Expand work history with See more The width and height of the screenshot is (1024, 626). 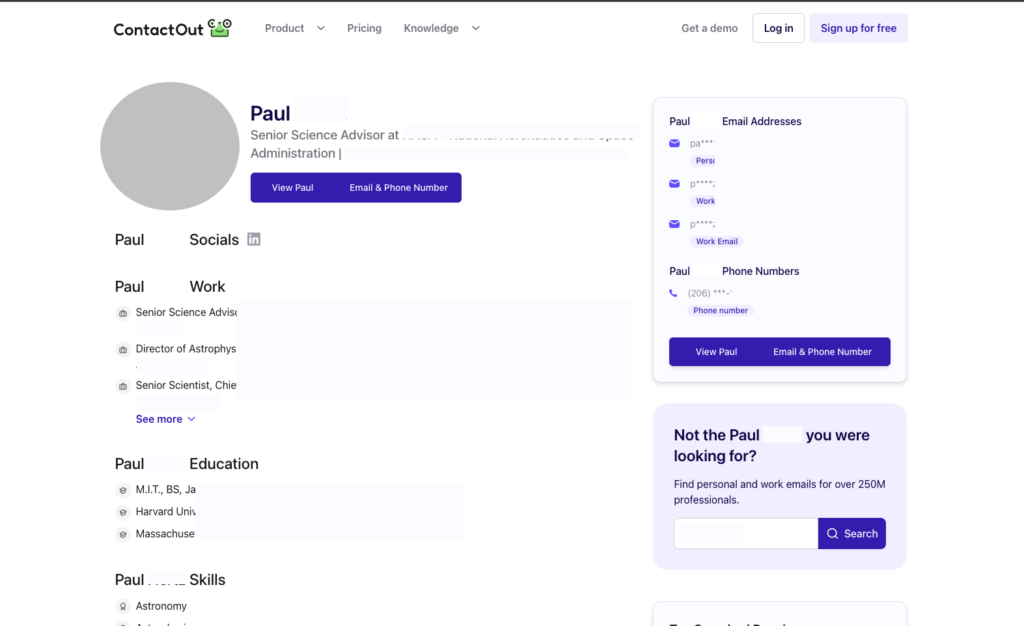point(165,419)
